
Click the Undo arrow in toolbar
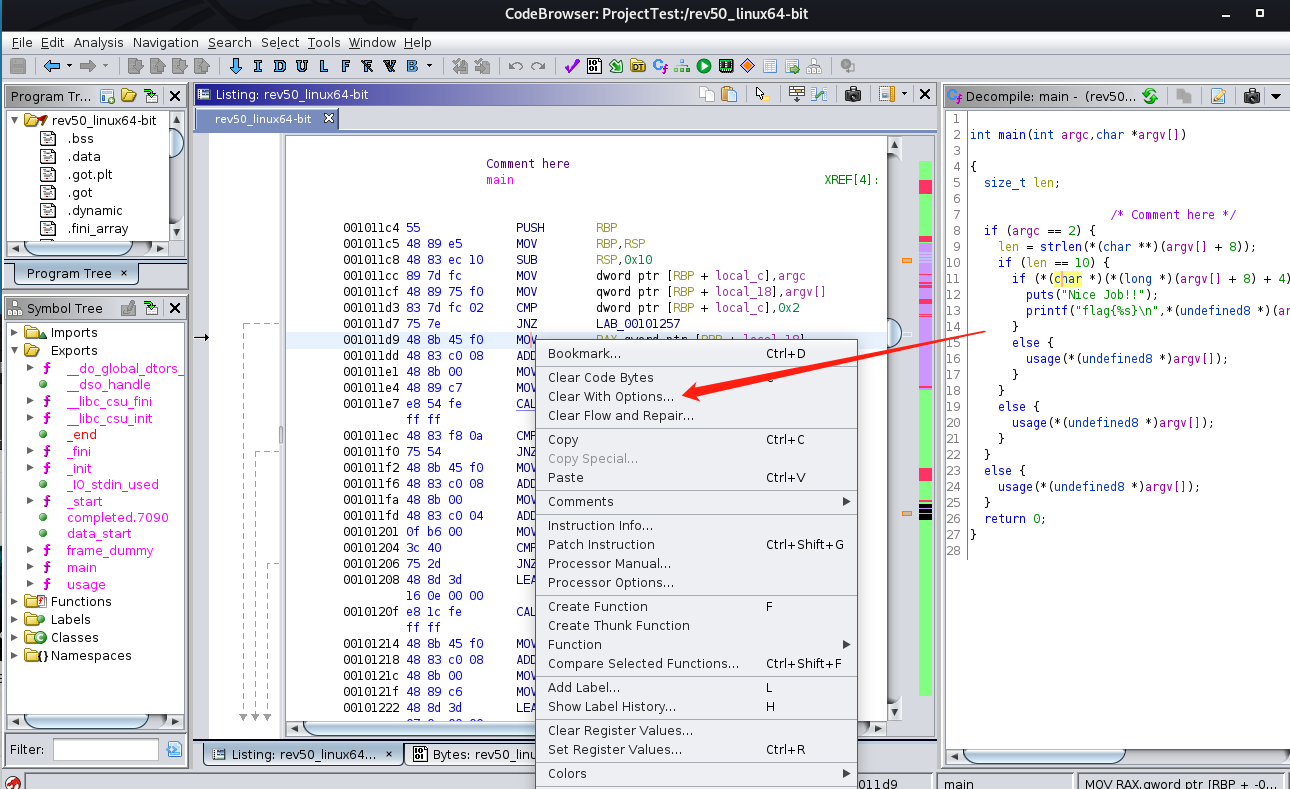[516, 66]
